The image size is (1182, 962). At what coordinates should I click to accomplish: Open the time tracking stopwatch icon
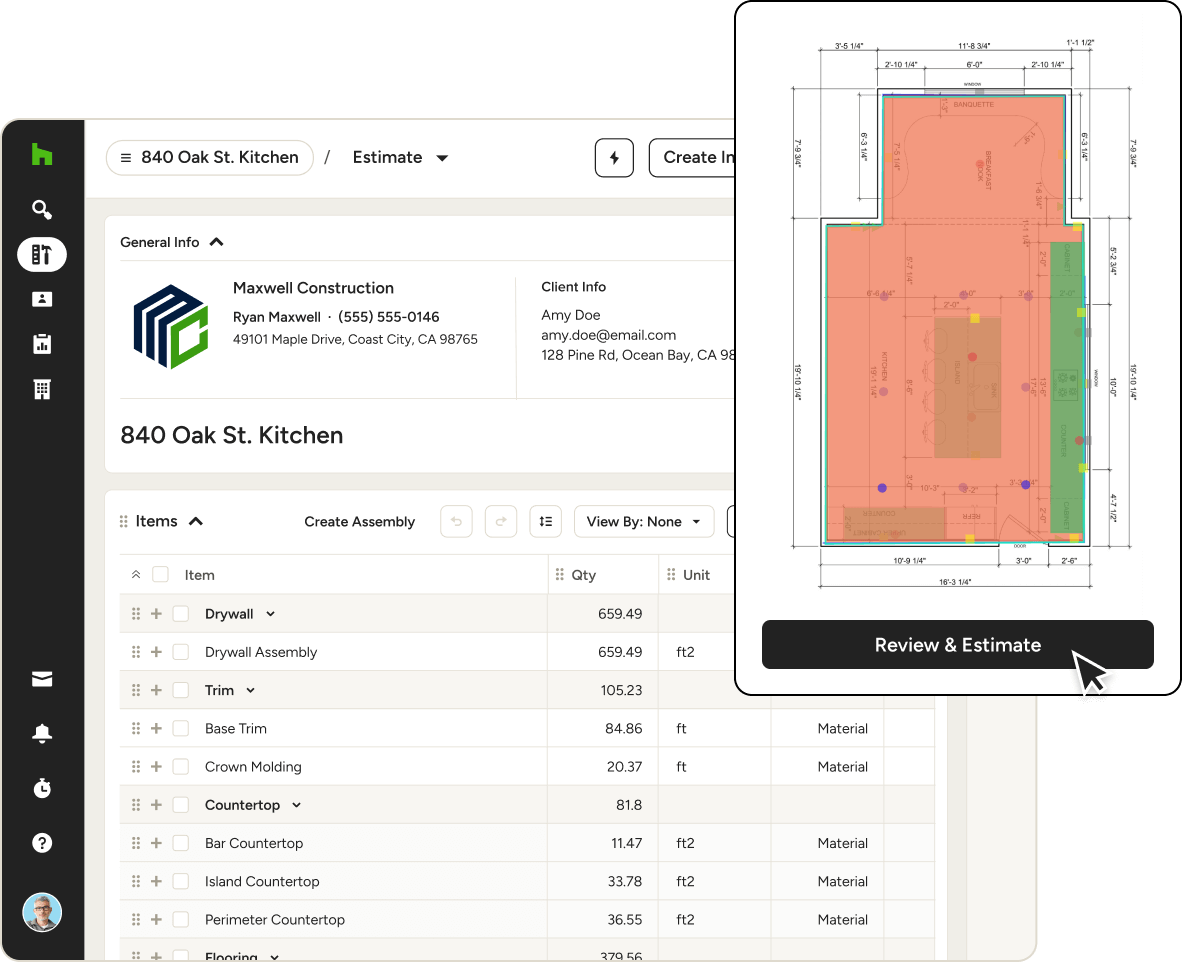click(x=41, y=789)
